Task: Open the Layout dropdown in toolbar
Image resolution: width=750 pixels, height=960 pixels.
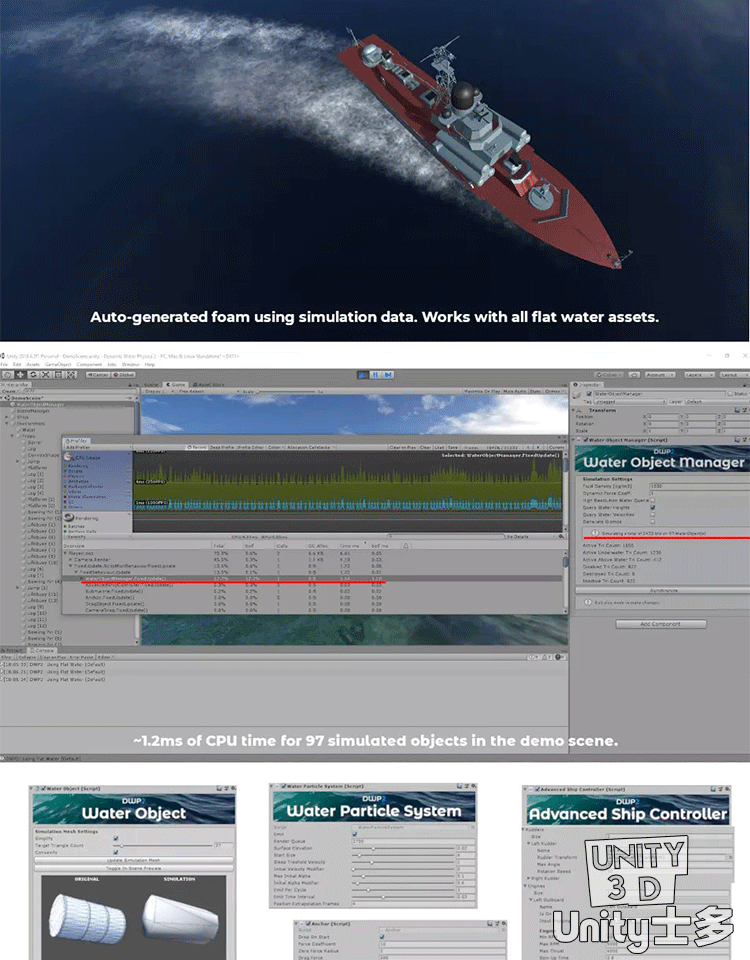Action: point(733,375)
